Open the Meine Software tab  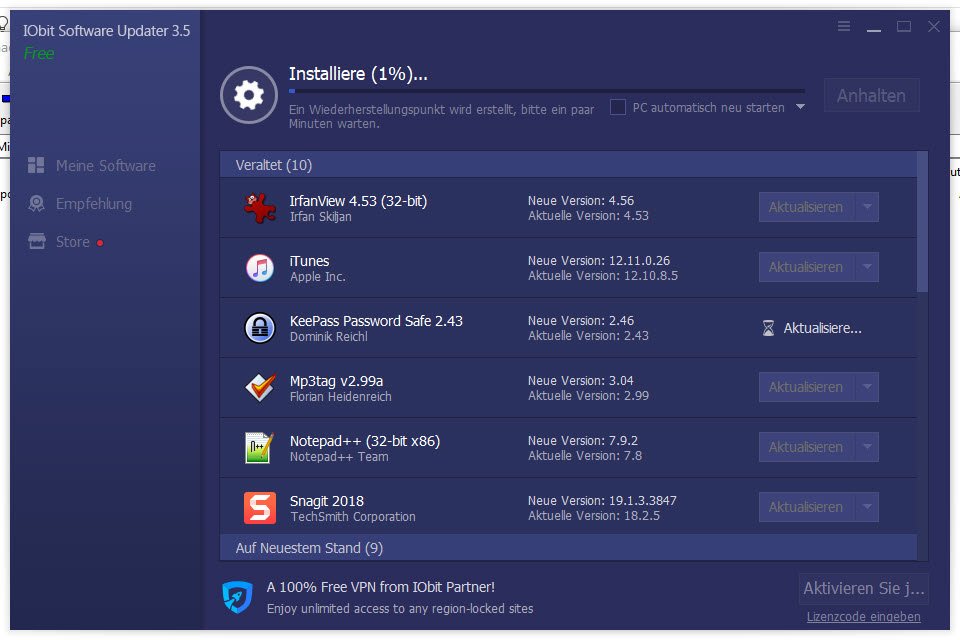tap(92, 165)
